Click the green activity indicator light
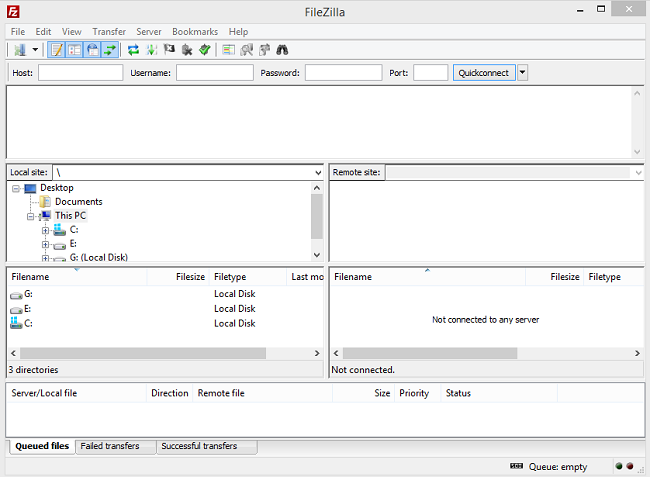Screen dimensions: 650x477 click(619, 466)
